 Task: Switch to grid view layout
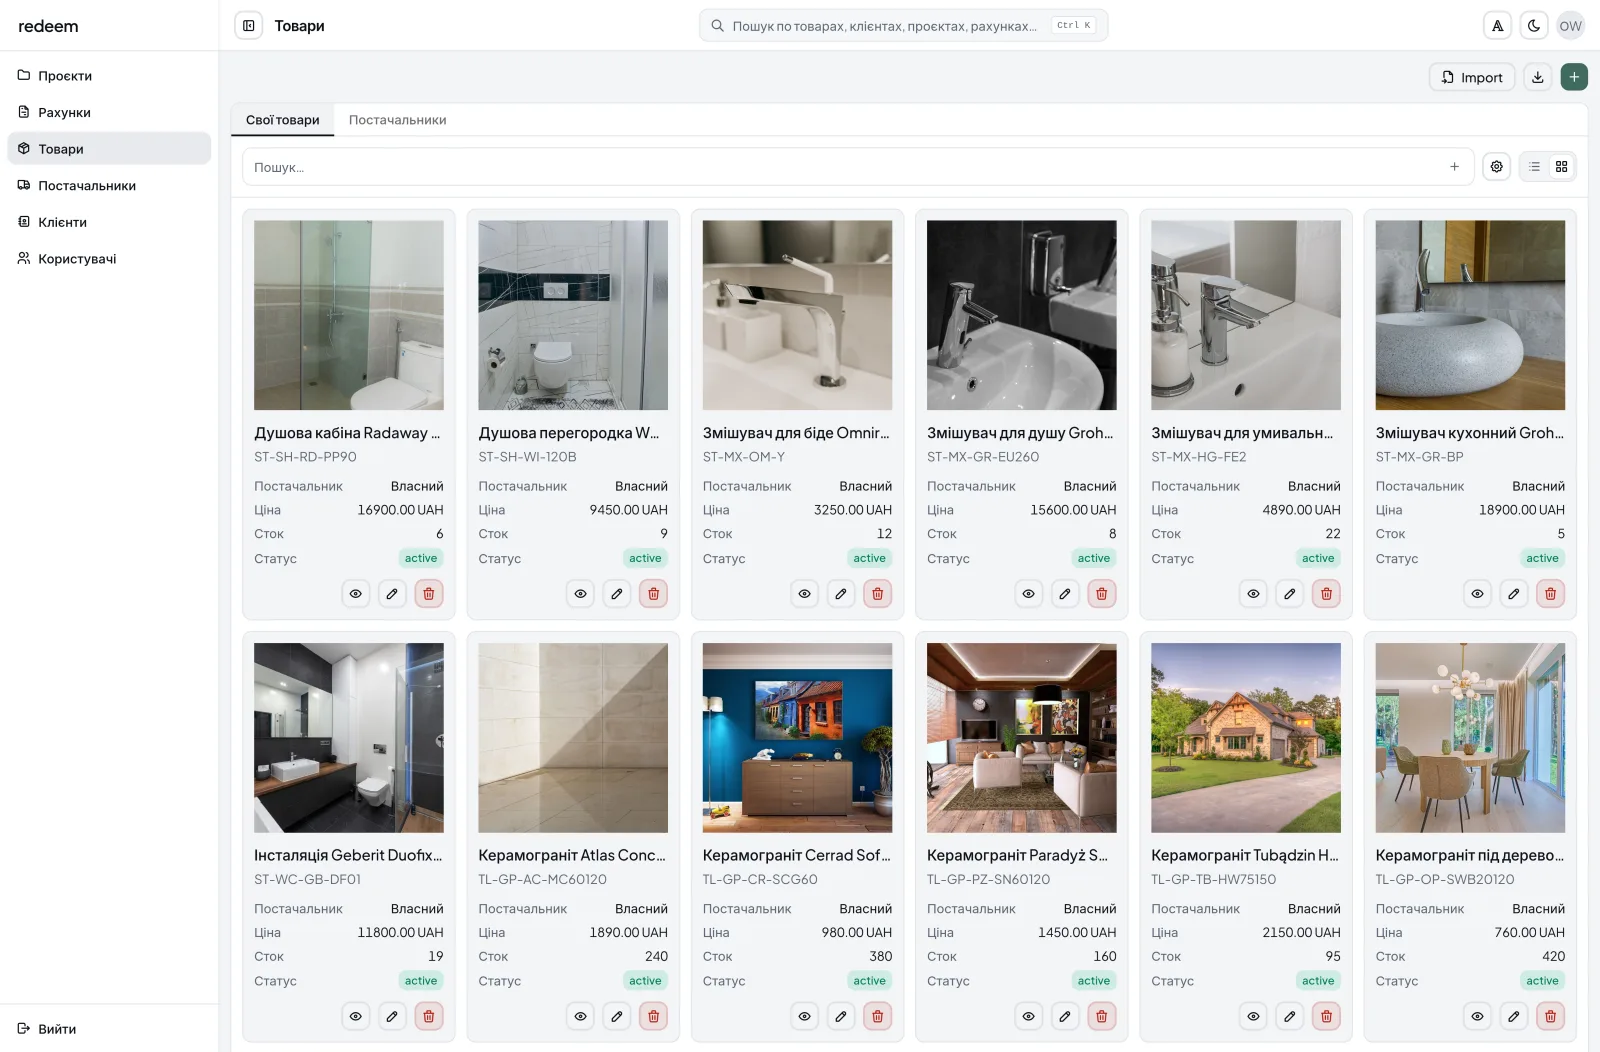point(1561,167)
